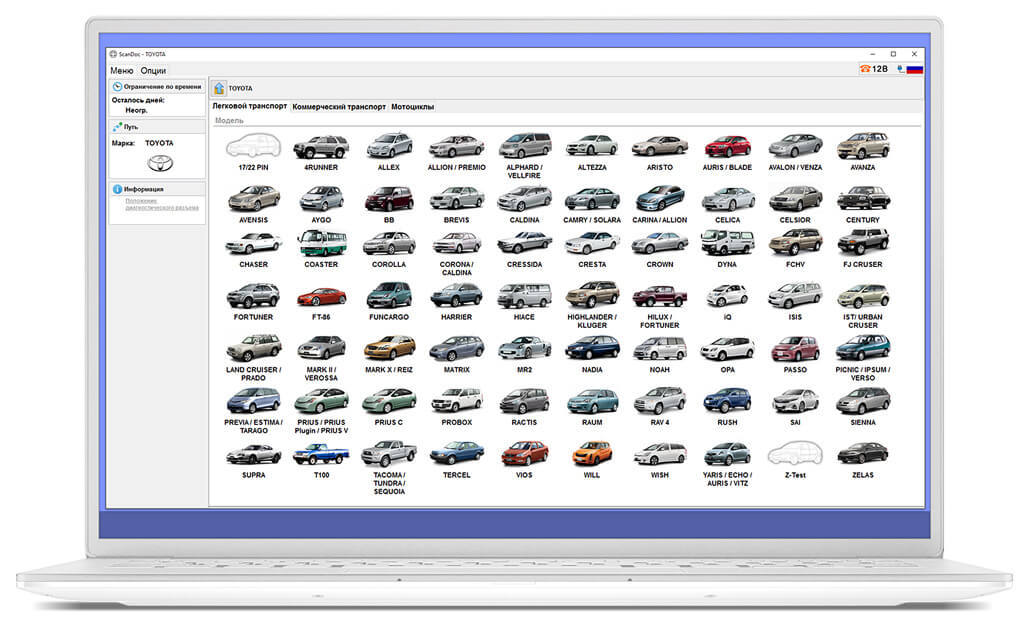The width and height of the screenshot is (1024, 626).
Task: Click the Осталось дней text
Action: tap(138, 101)
